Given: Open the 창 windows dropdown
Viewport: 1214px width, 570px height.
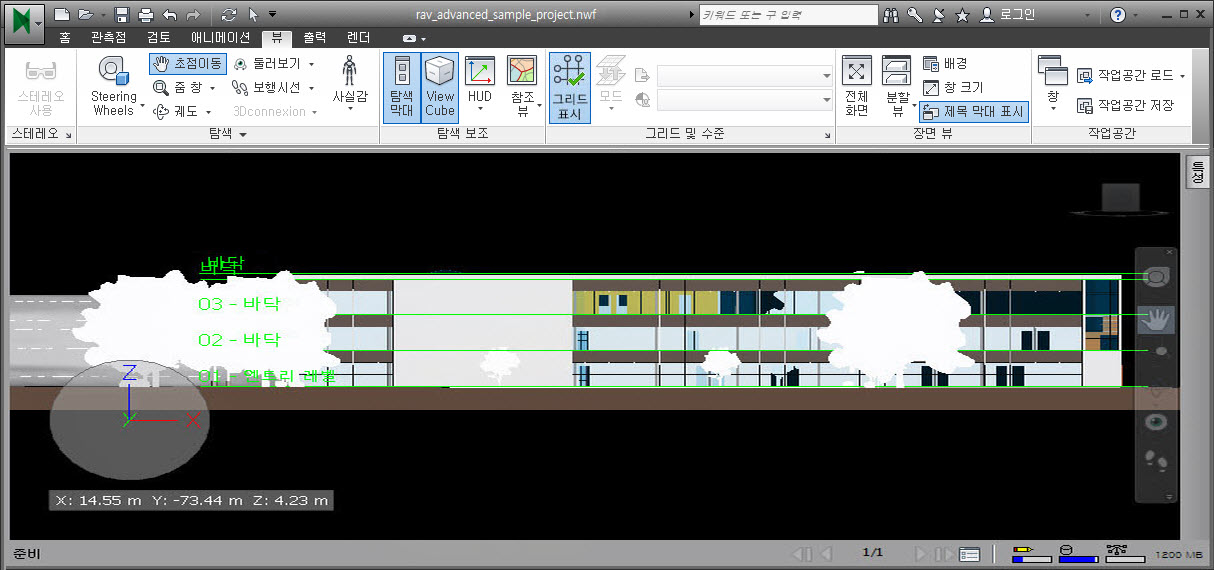Looking at the screenshot, I should click(x=1052, y=82).
